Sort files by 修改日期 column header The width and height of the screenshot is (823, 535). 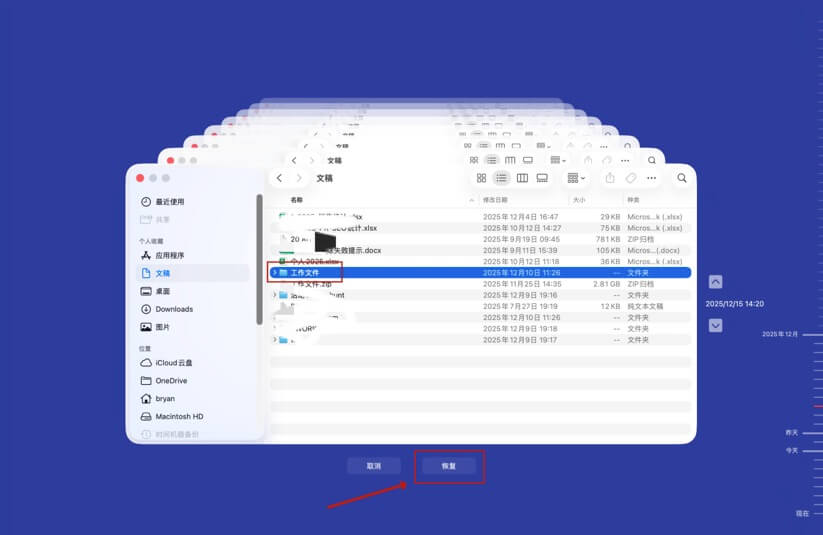[x=497, y=200]
